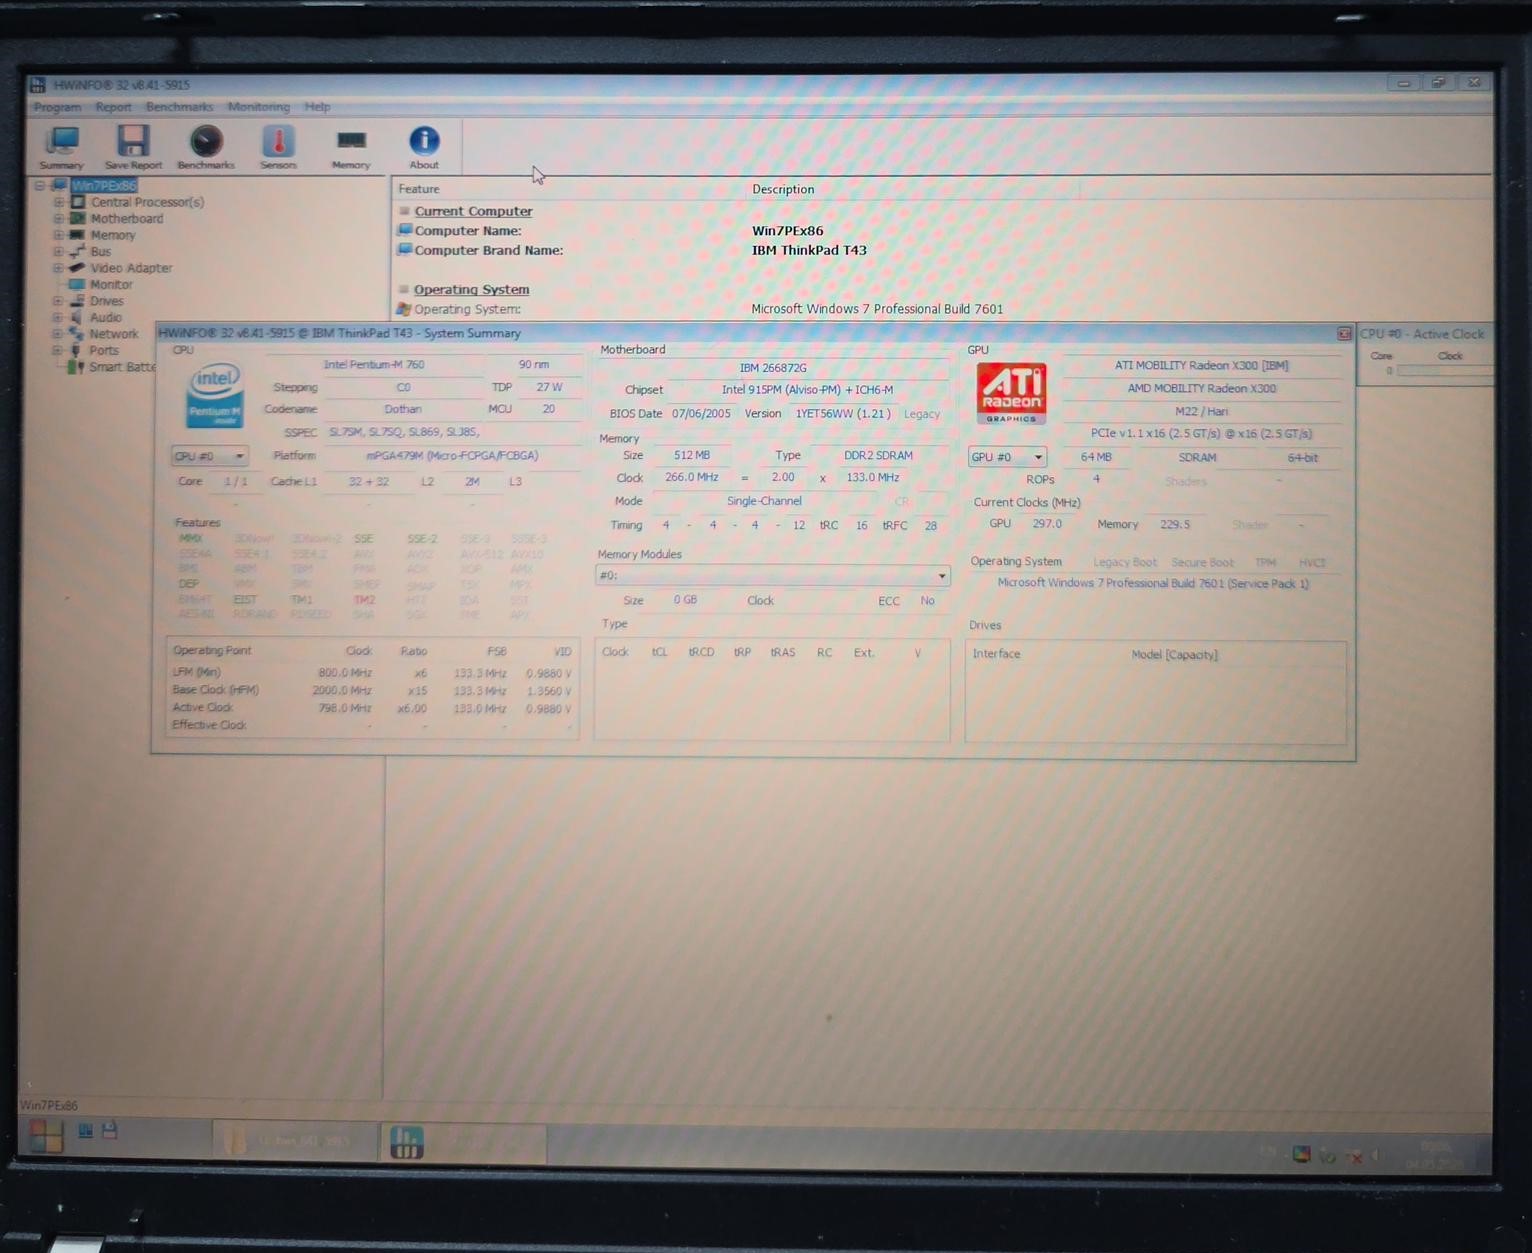Select the Bus tree item label
This screenshot has width=1532, height=1253.
pyautogui.click(x=101, y=251)
